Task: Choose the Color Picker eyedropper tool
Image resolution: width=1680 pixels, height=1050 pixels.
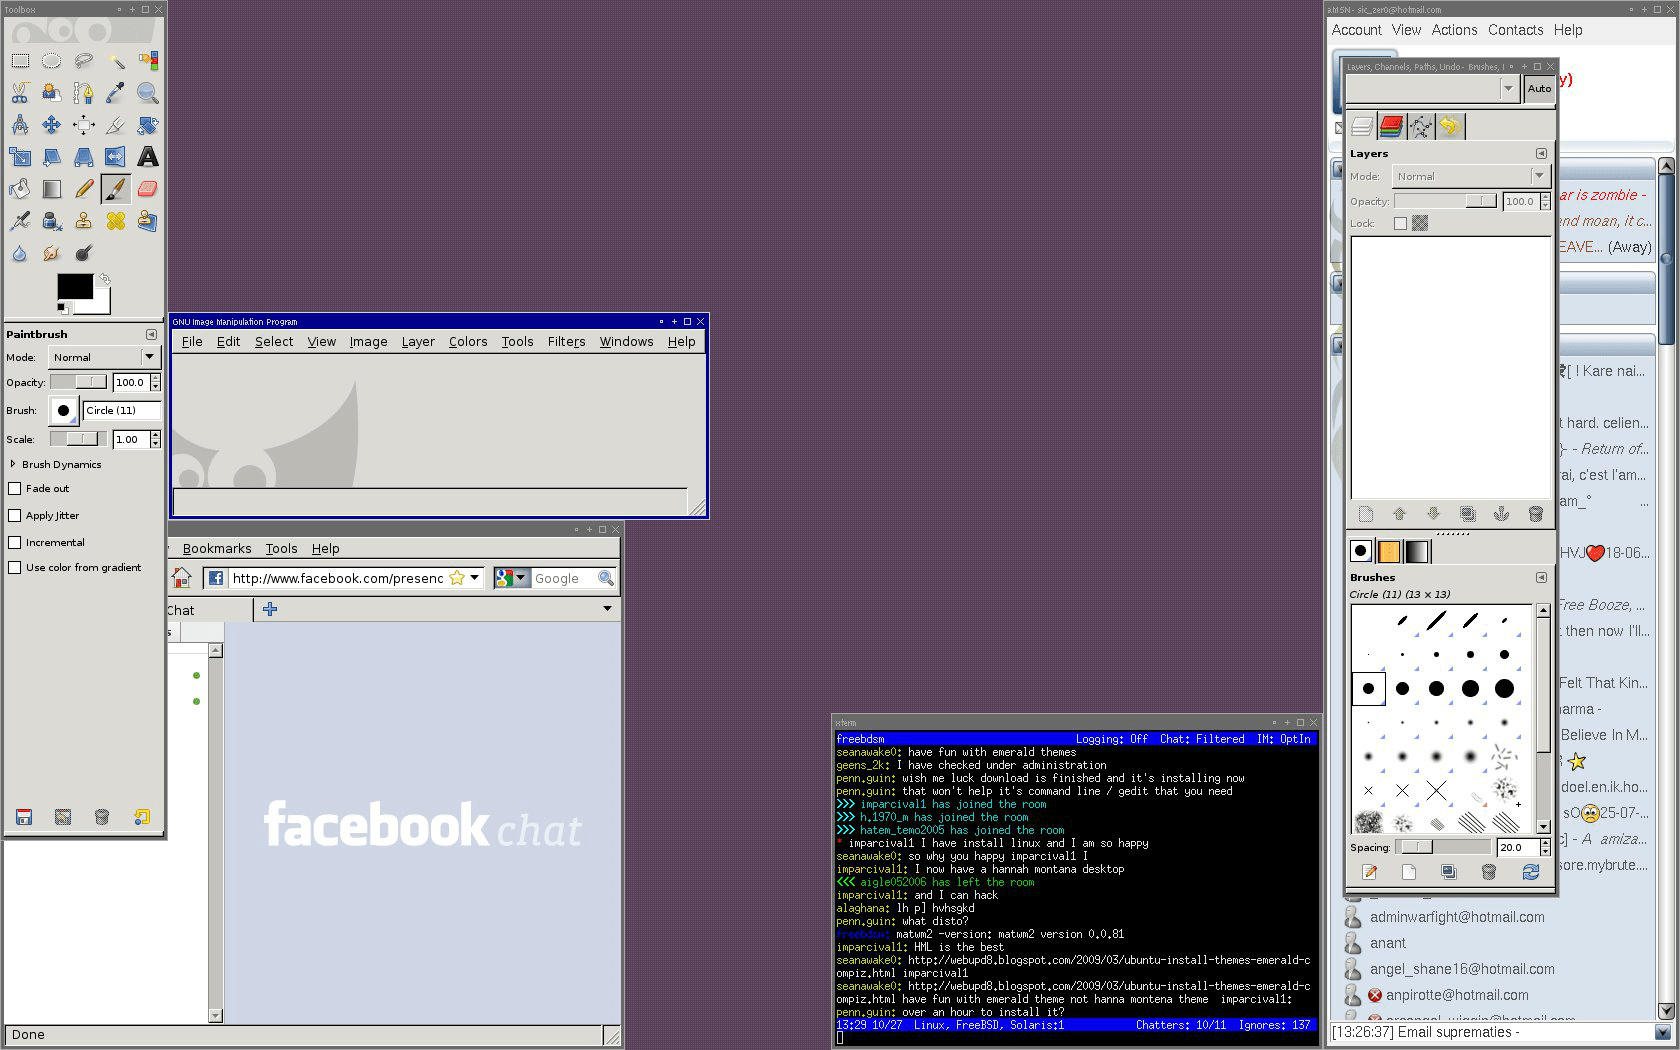Action: [x=116, y=93]
